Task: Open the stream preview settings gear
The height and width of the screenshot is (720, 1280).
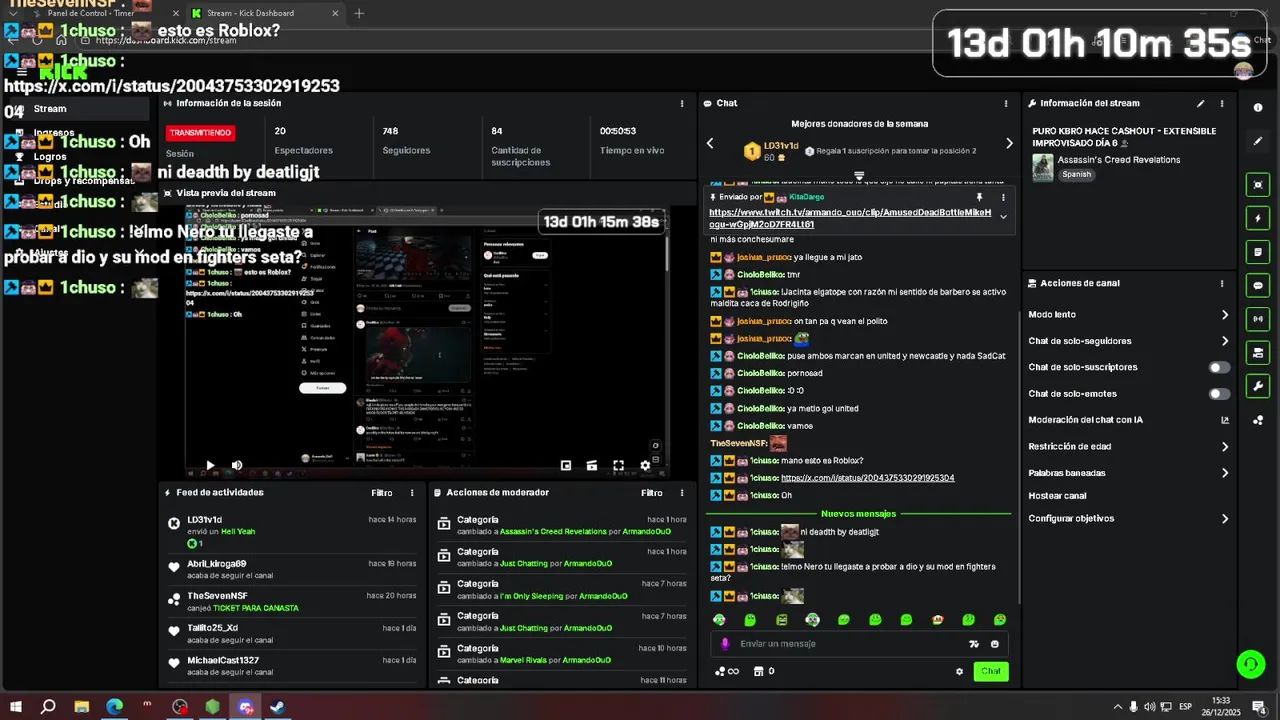Action: 645,465
